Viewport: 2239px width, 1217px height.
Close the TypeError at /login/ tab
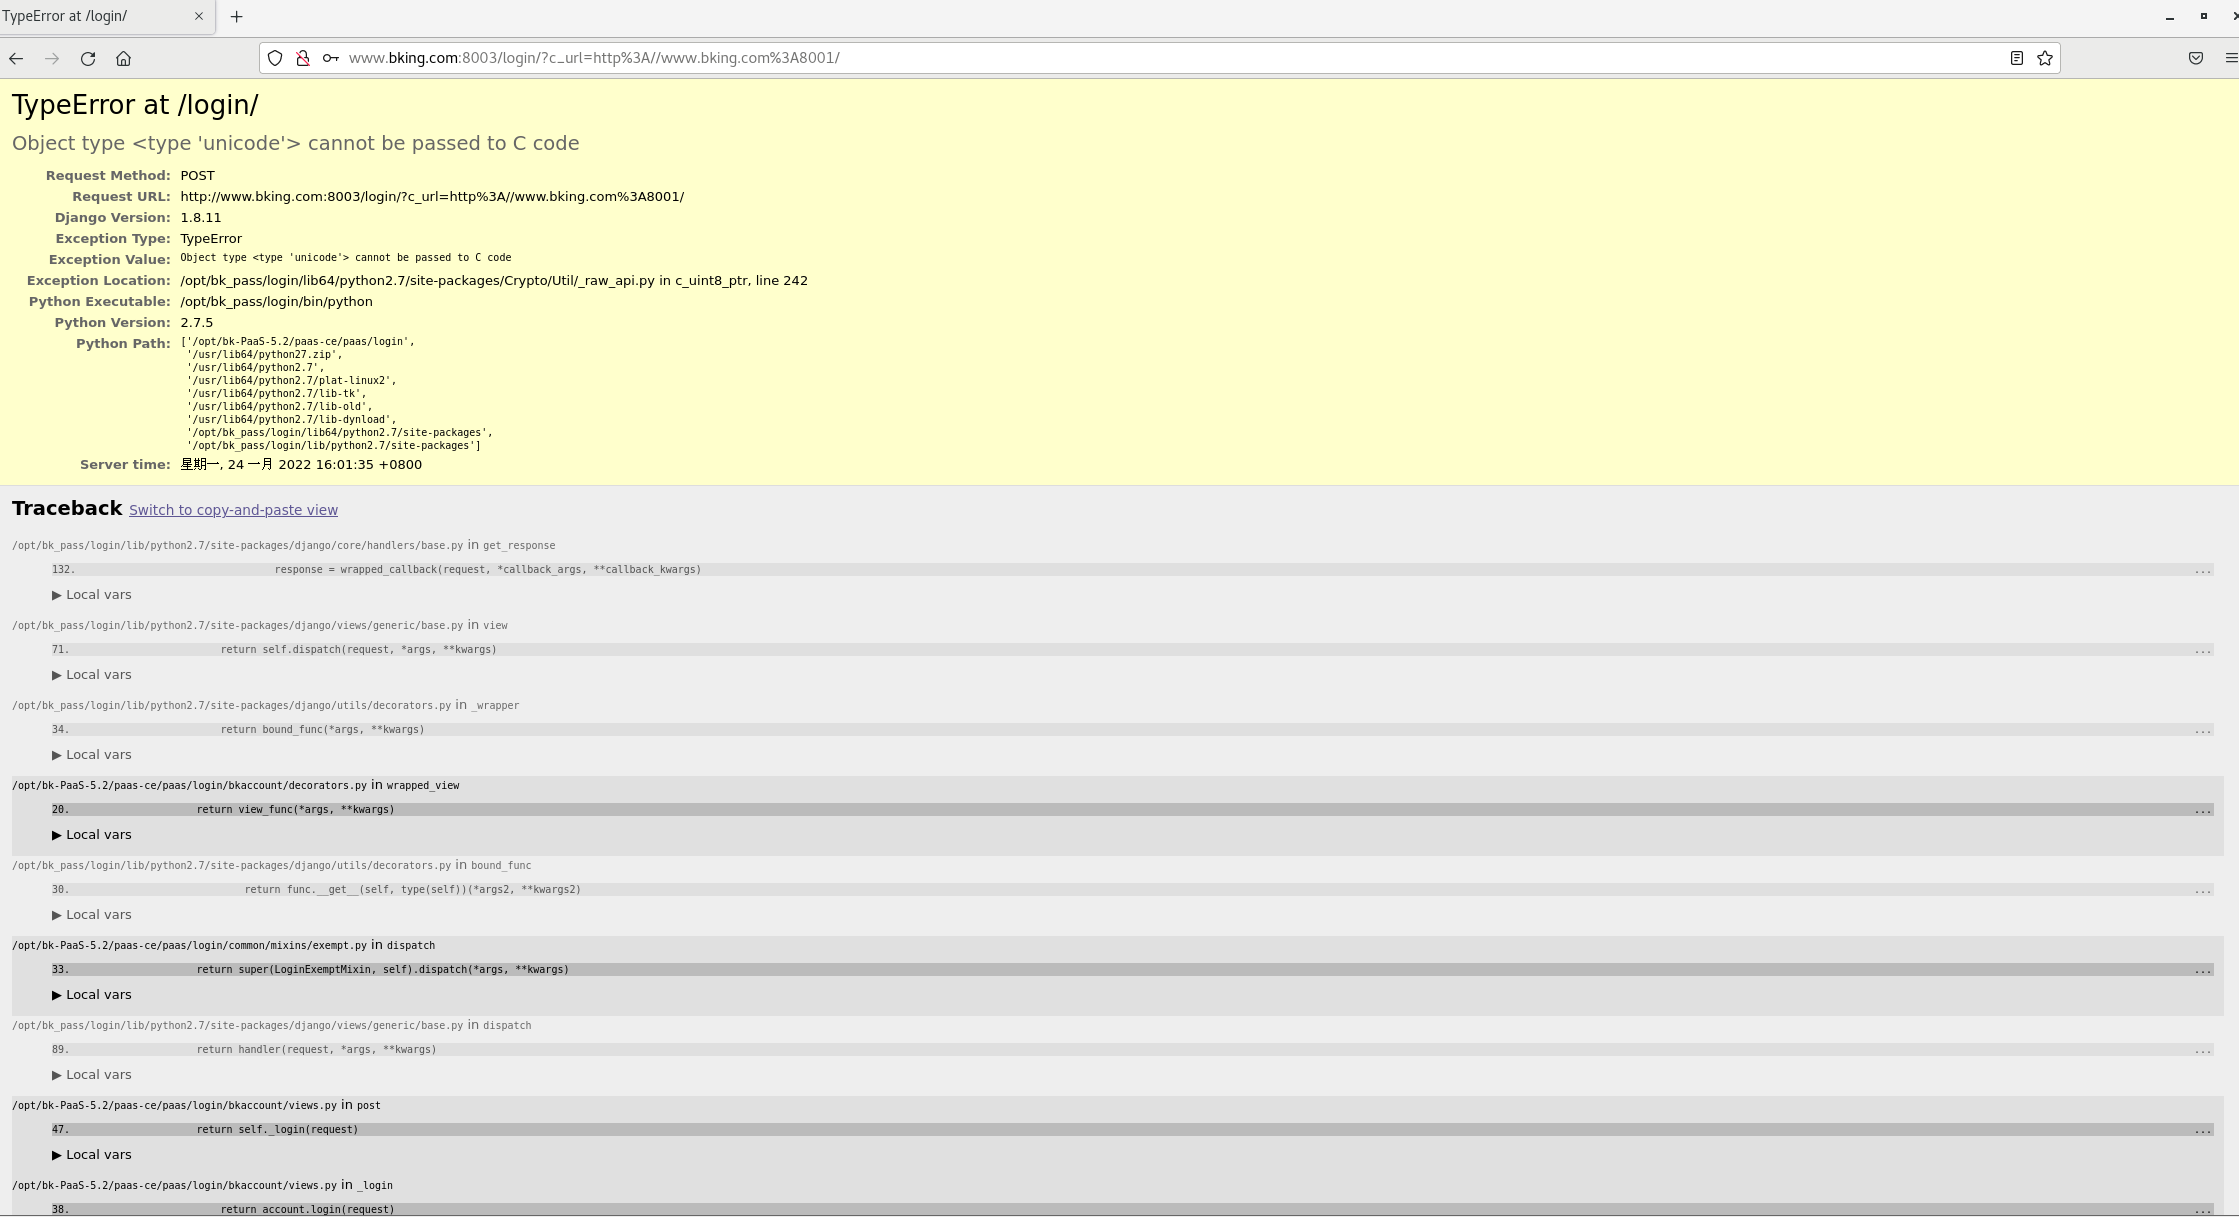198,16
